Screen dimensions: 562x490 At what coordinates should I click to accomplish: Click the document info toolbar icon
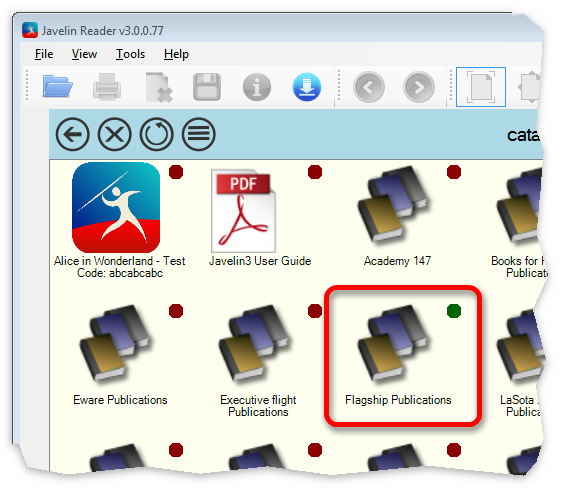[x=257, y=87]
